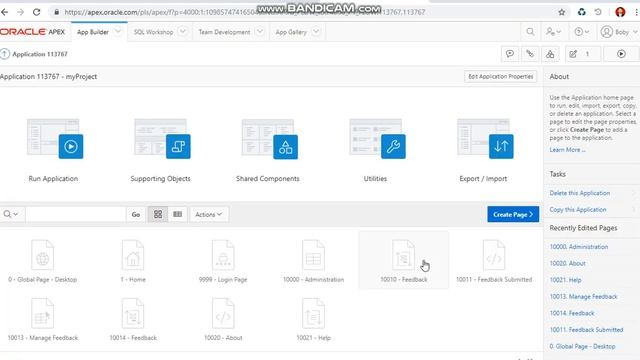The height and width of the screenshot is (360, 640).
Task: Open the Supporting Objects icon
Action: (x=162, y=139)
